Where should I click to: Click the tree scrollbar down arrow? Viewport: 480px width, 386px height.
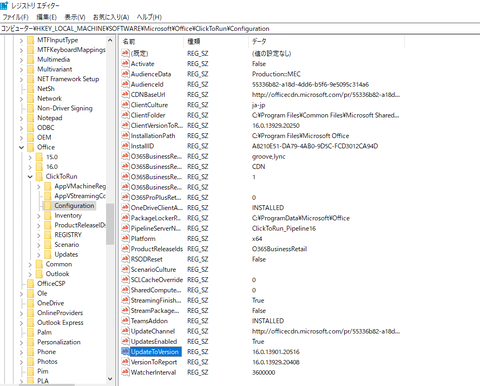coord(110,379)
